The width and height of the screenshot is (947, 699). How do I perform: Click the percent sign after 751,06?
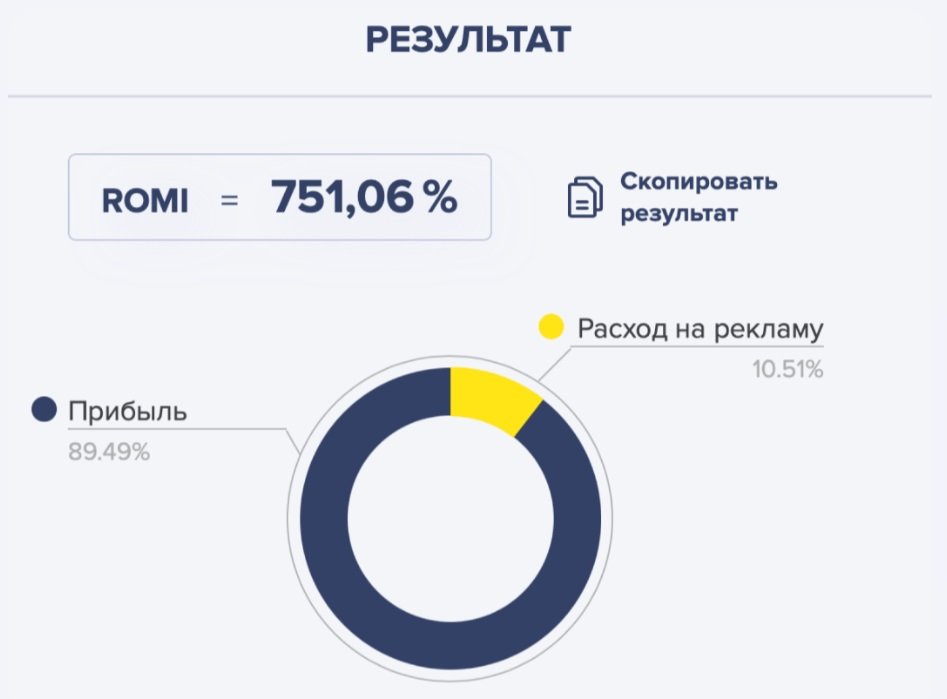[438, 198]
